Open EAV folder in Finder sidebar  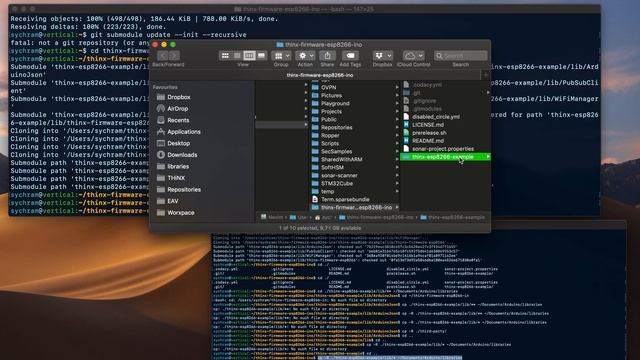(x=173, y=201)
